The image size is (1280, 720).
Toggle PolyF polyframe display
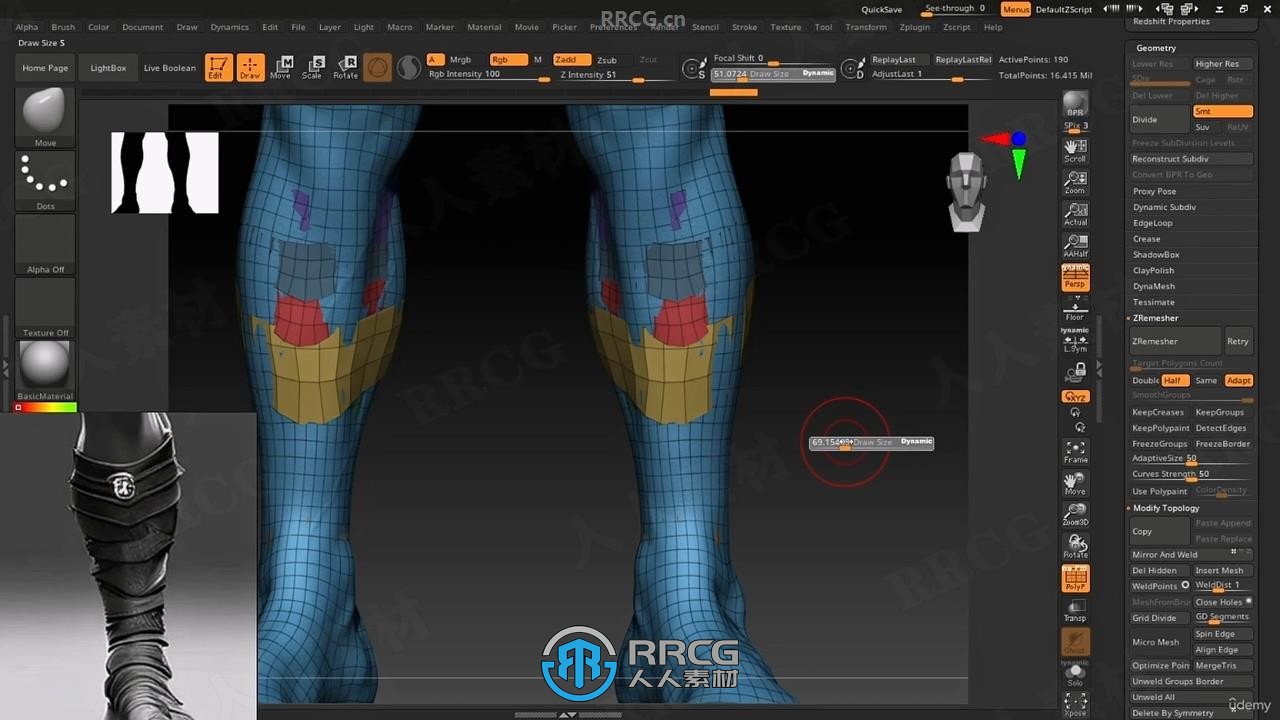[1075, 578]
